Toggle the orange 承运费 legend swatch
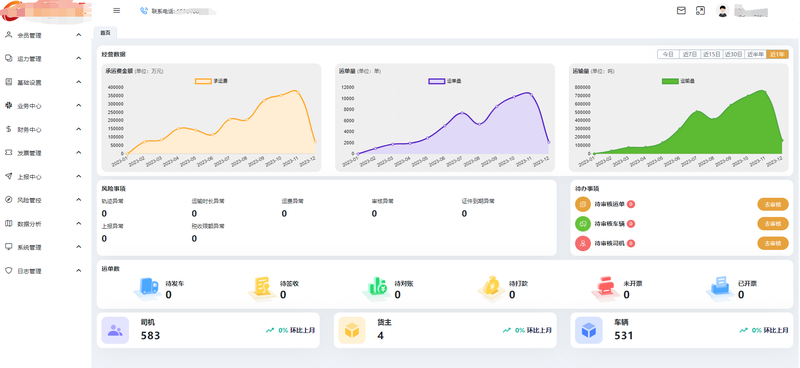The image size is (800, 368). (203, 81)
